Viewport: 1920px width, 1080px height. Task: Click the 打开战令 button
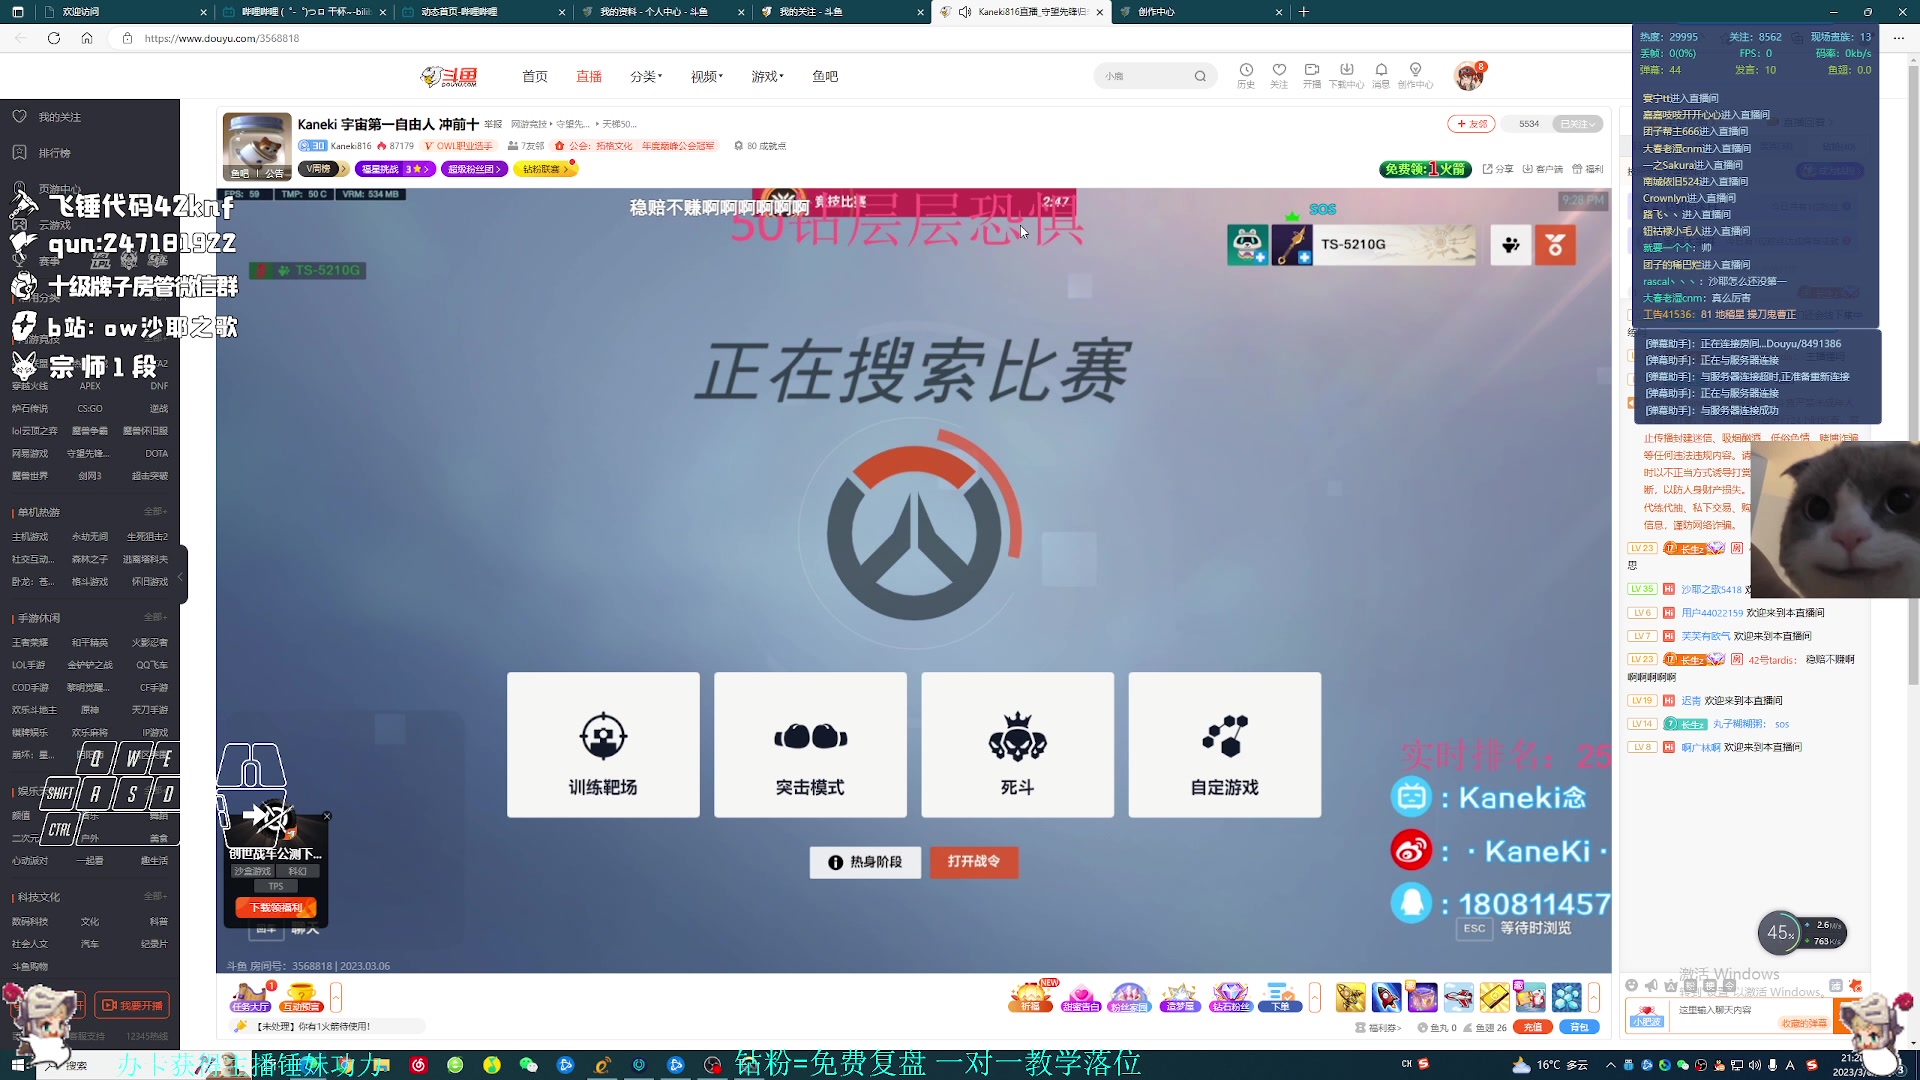(x=974, y=862)
